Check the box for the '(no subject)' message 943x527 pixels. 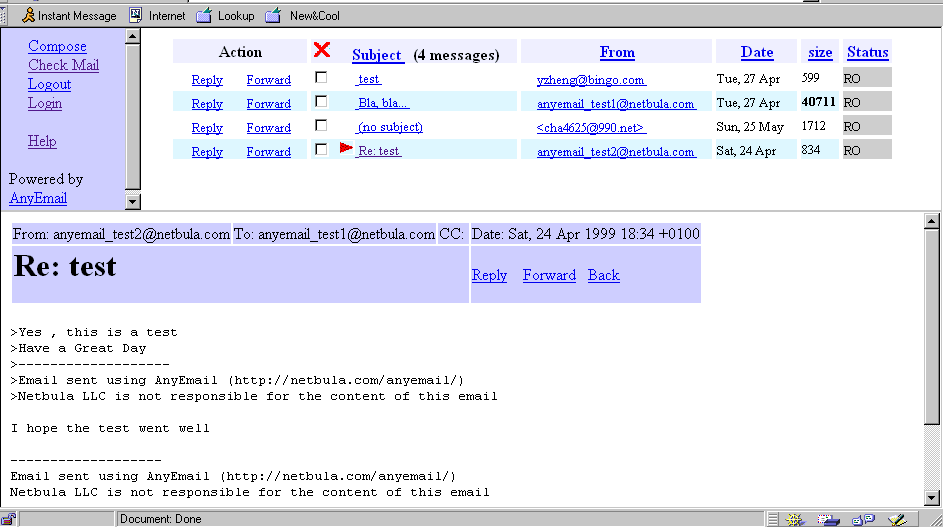click(x=321, y=126)
